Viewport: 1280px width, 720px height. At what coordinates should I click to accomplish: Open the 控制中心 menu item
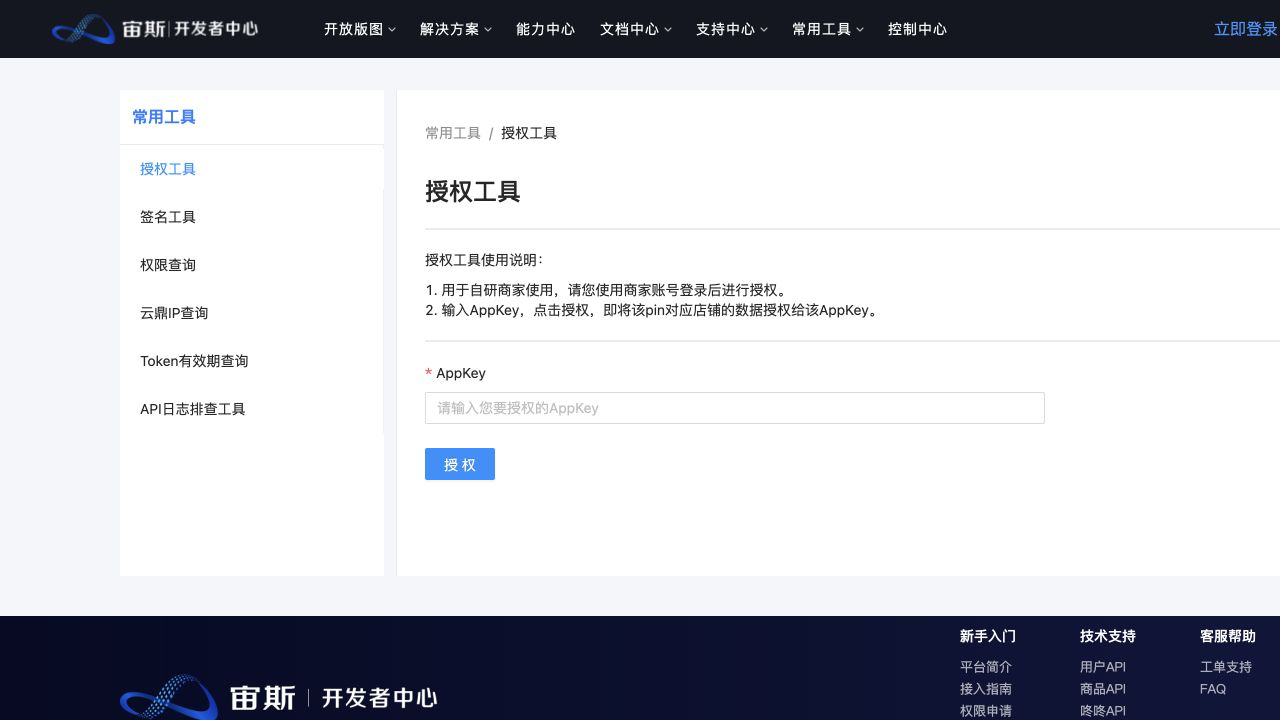pos(917,29)
